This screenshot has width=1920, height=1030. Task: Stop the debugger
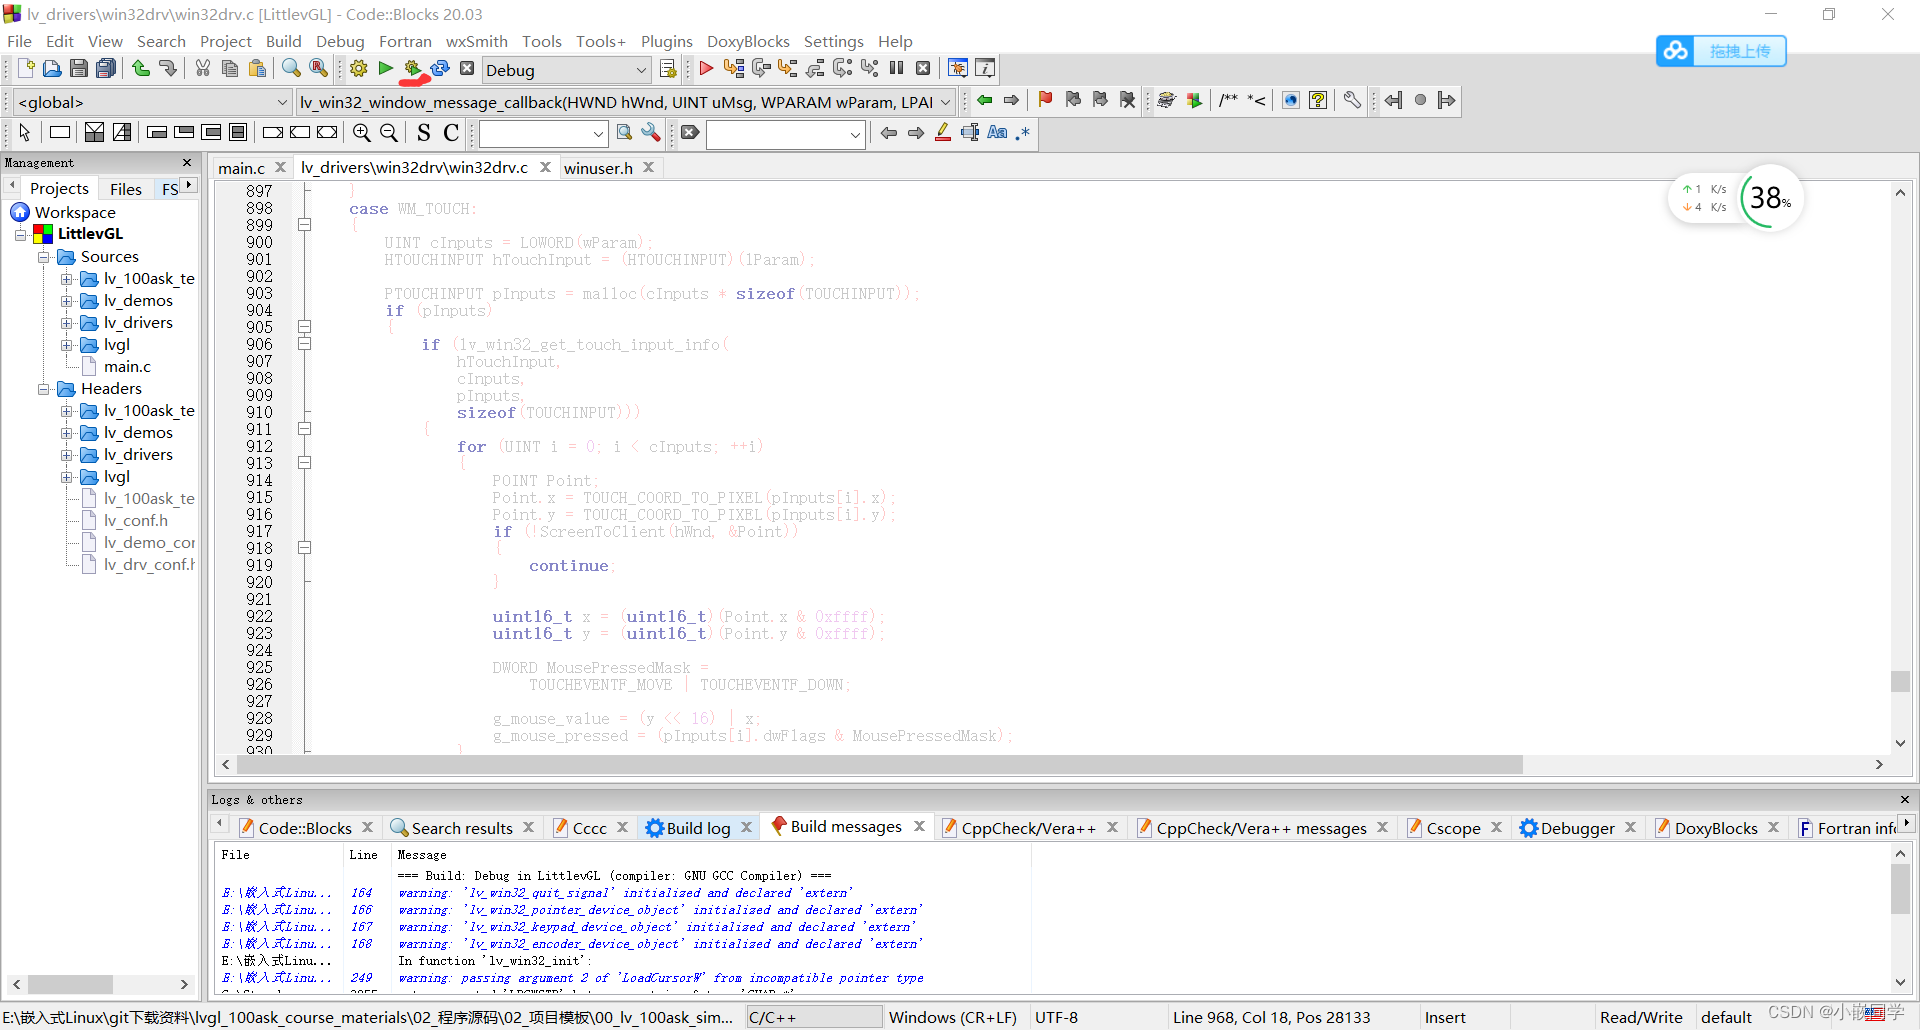(x=924, y=68)
